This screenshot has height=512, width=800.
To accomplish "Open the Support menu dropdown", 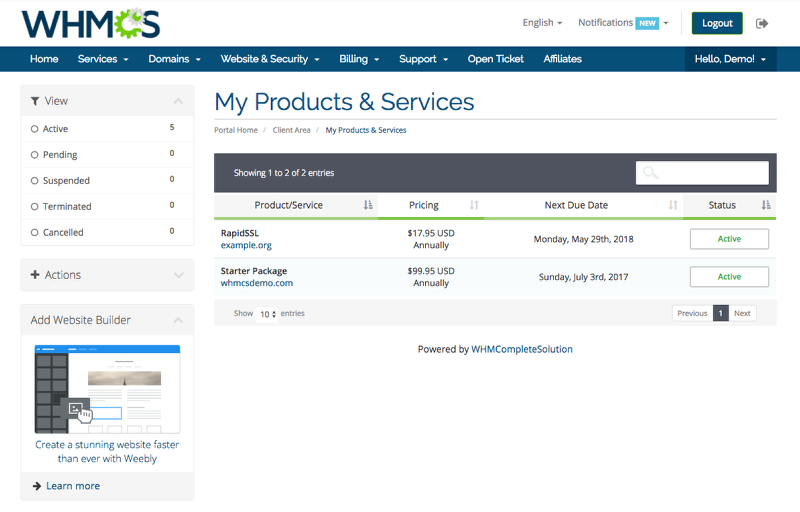I will (x=423, y=59).
